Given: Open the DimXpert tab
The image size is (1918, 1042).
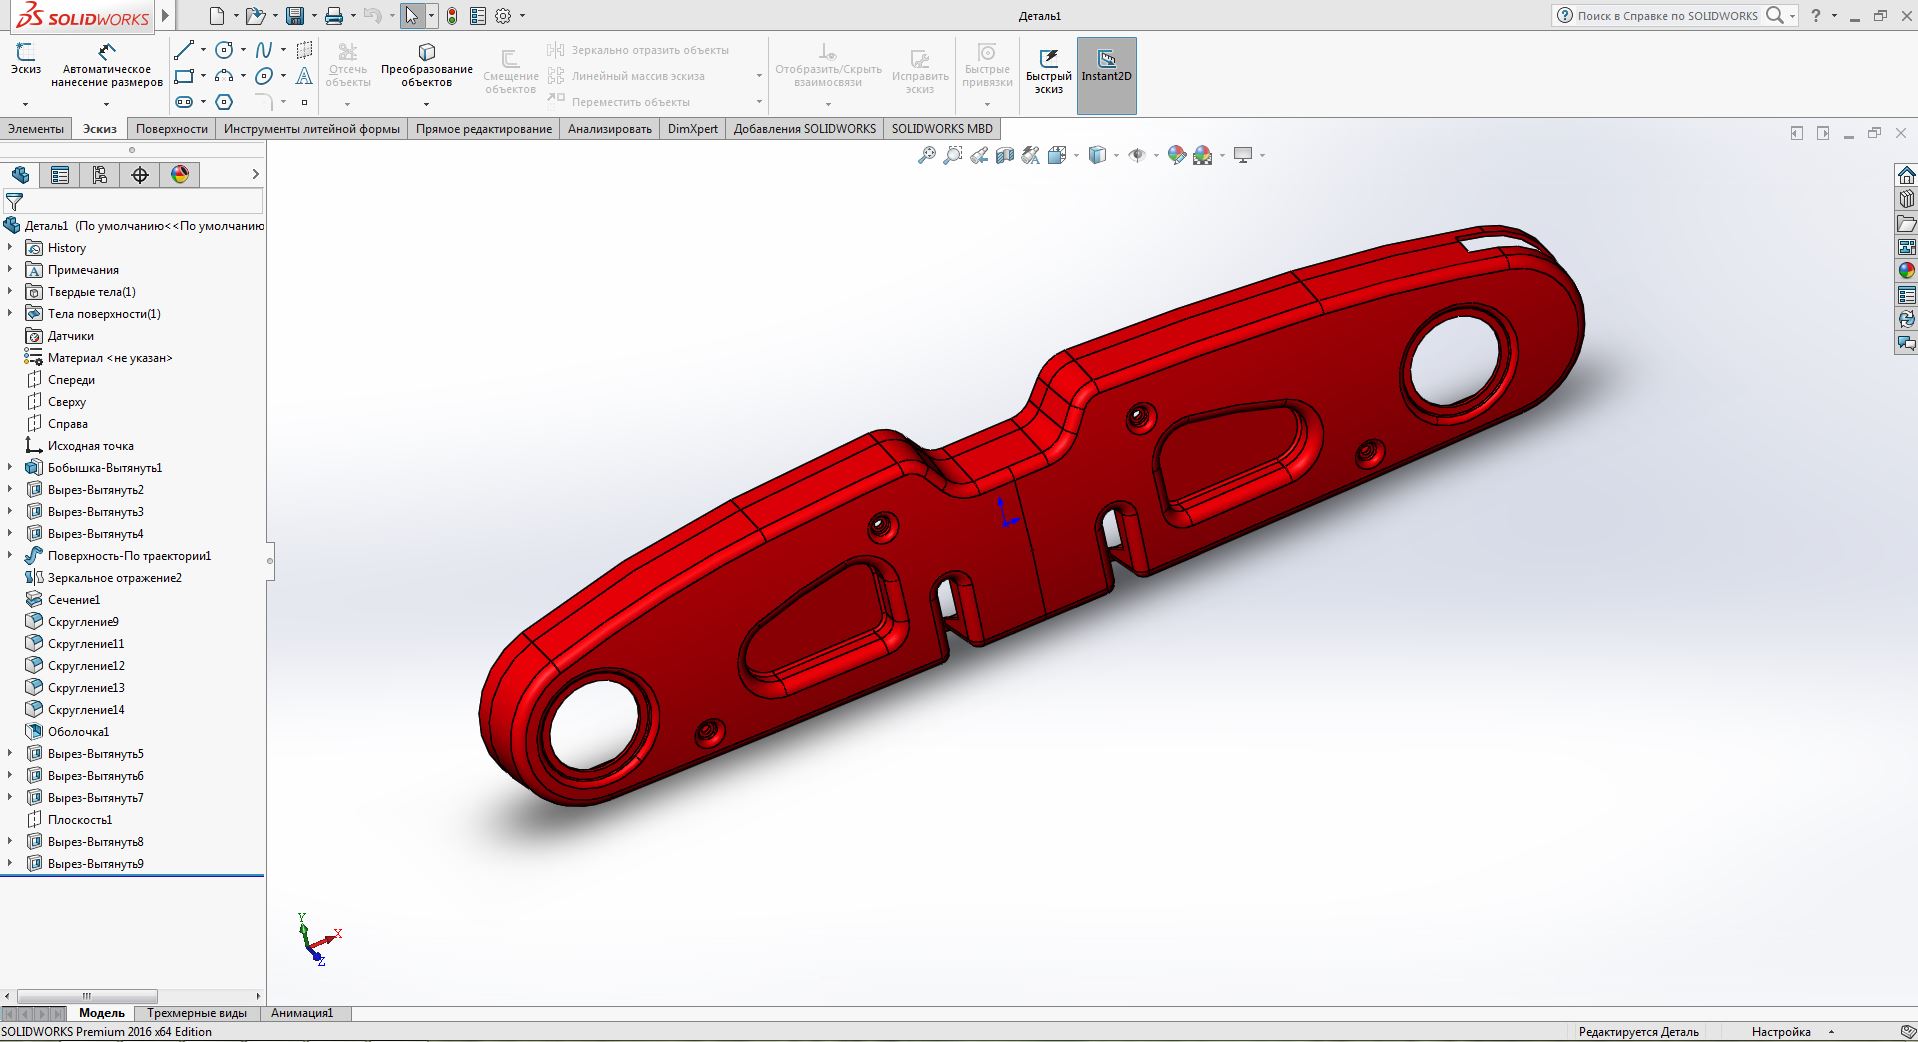Looking at the screenshot, I should [x=693, y=128].
